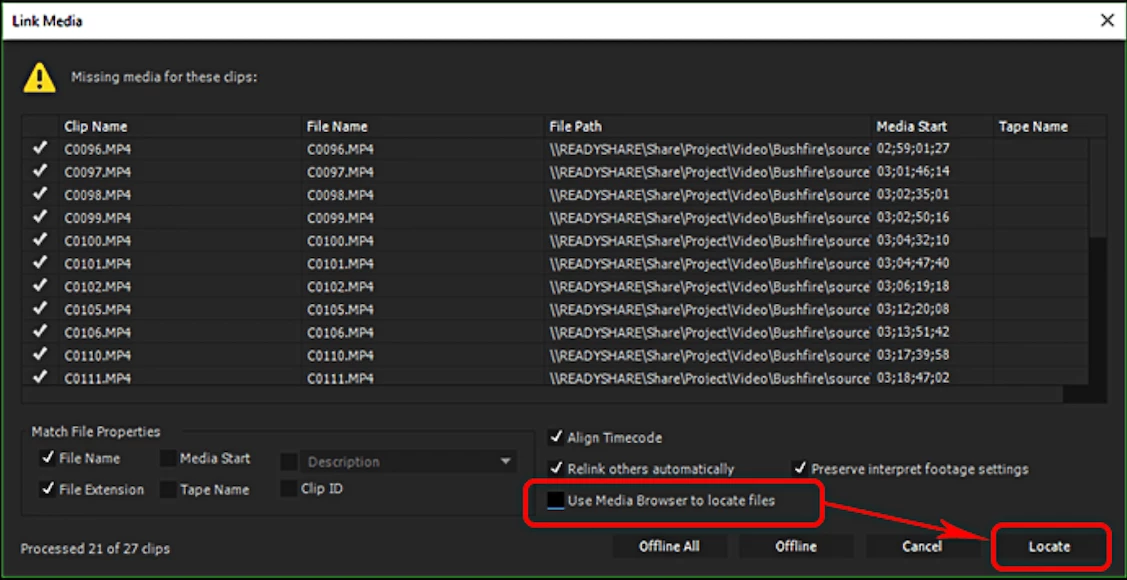Click the clip list horizontal scrollbar

coord(543,395)
